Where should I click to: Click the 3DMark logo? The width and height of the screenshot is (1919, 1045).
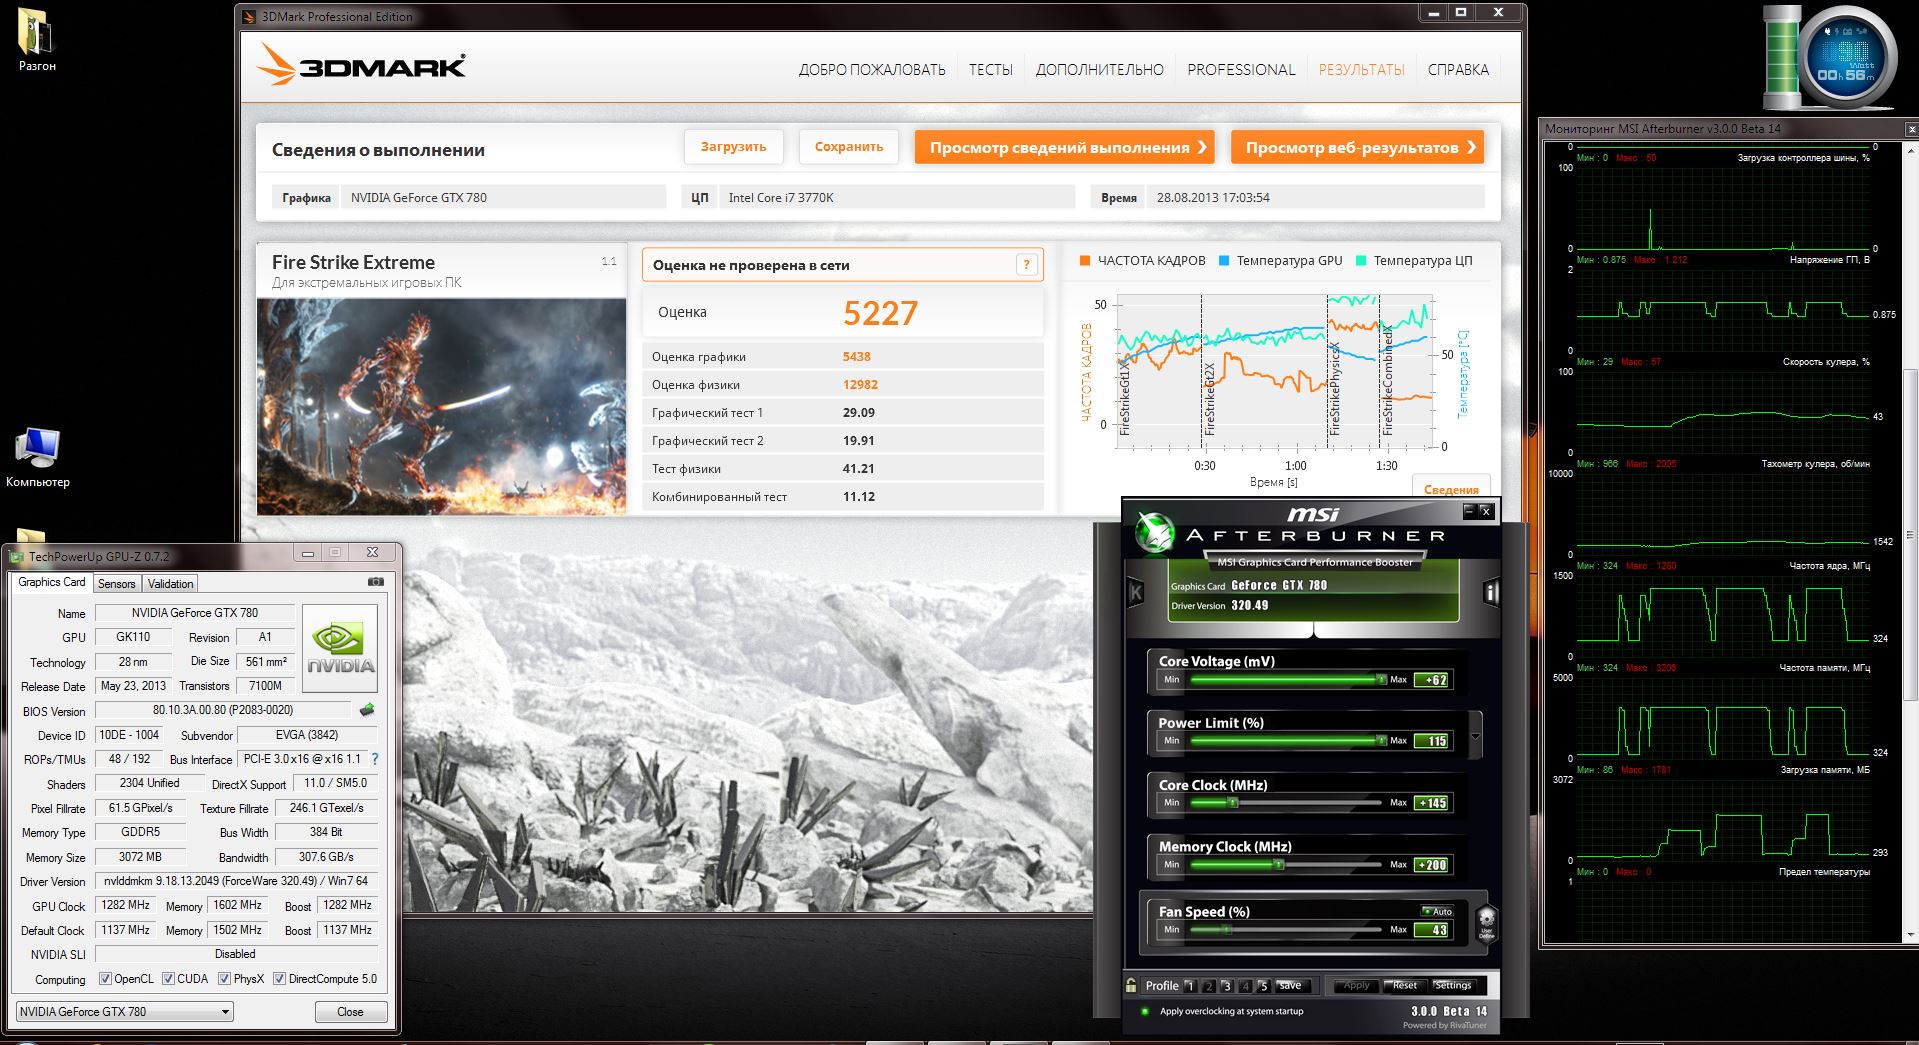(x=361, y=65)
